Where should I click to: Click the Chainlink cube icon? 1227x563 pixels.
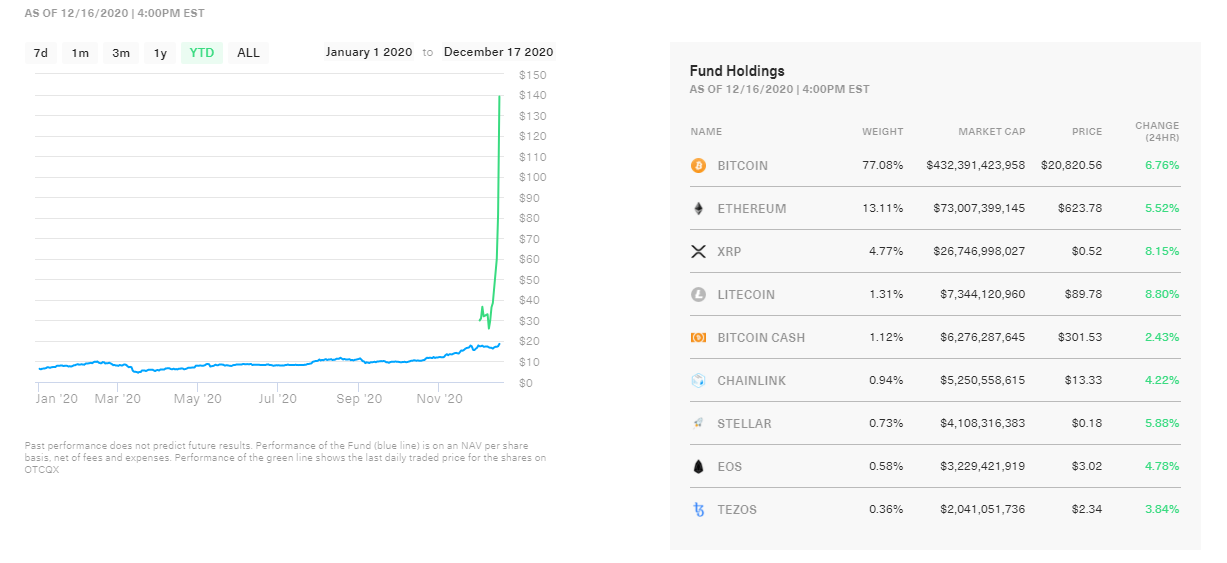click(x=698, y=380)
